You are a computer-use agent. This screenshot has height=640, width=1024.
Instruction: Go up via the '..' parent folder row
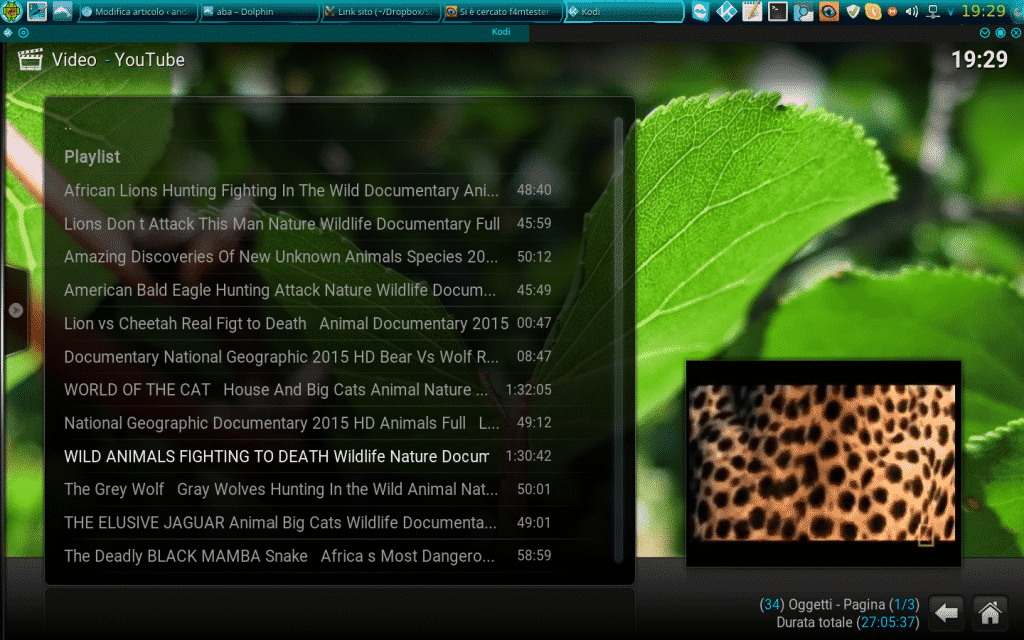pyautogui.click(x=327, y=125)
